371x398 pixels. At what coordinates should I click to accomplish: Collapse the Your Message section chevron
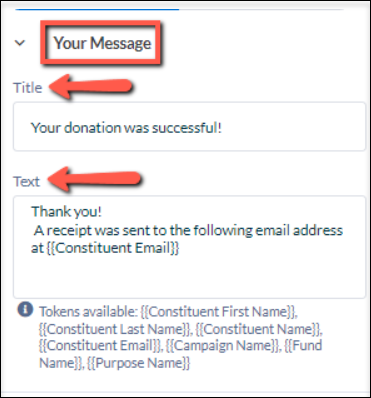click(x=20, y=43)
